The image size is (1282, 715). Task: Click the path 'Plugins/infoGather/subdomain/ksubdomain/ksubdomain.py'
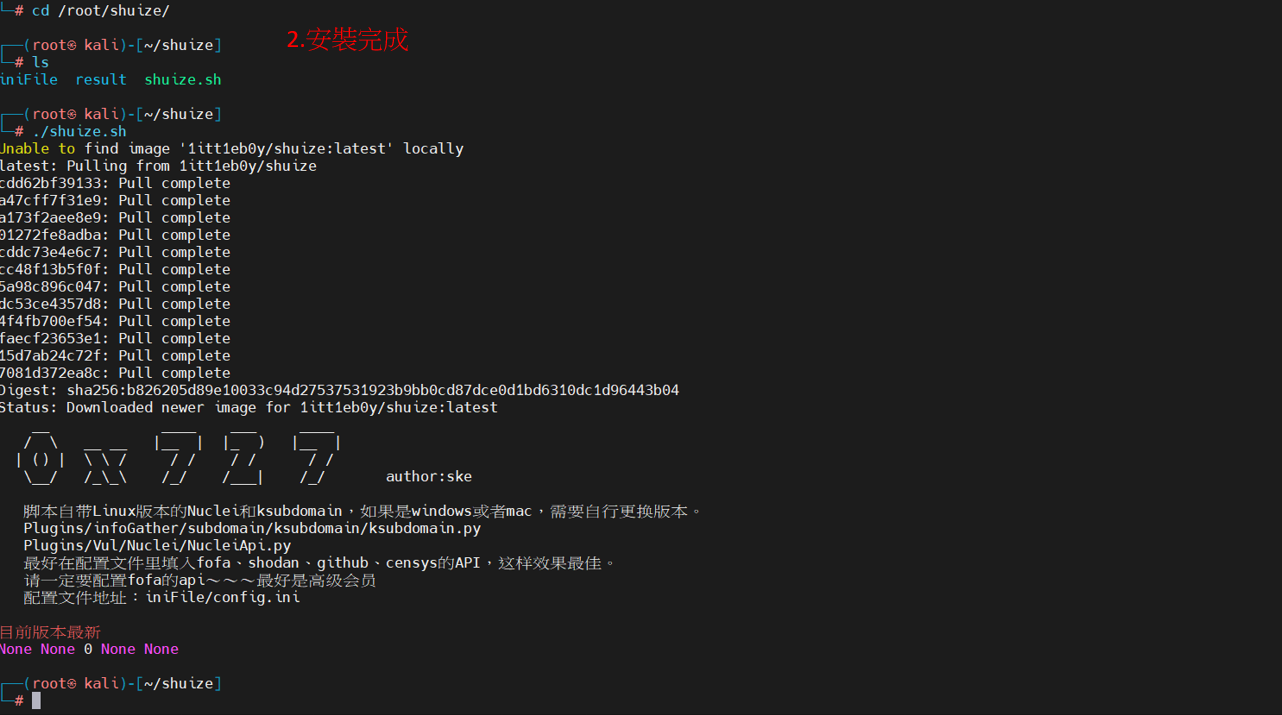pyautogui.click(x=252, y=528)
